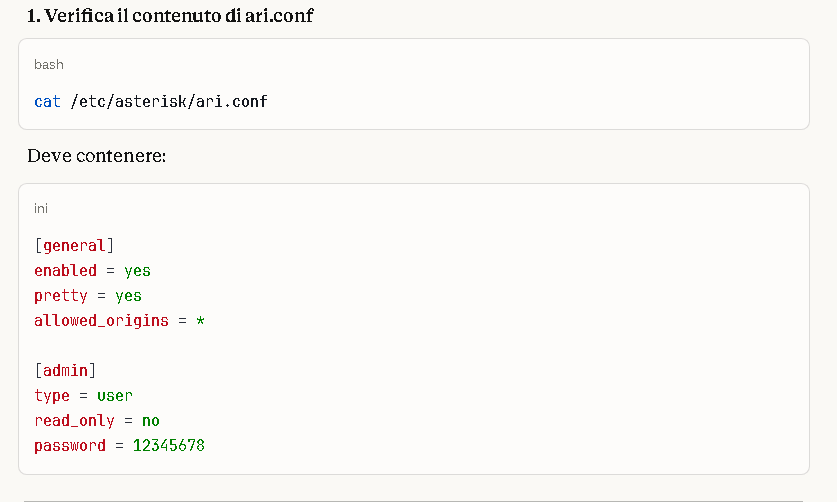This screenshot has height=502, width=837.
Task: Click the password value 12345678
Action: coord(169,446)
